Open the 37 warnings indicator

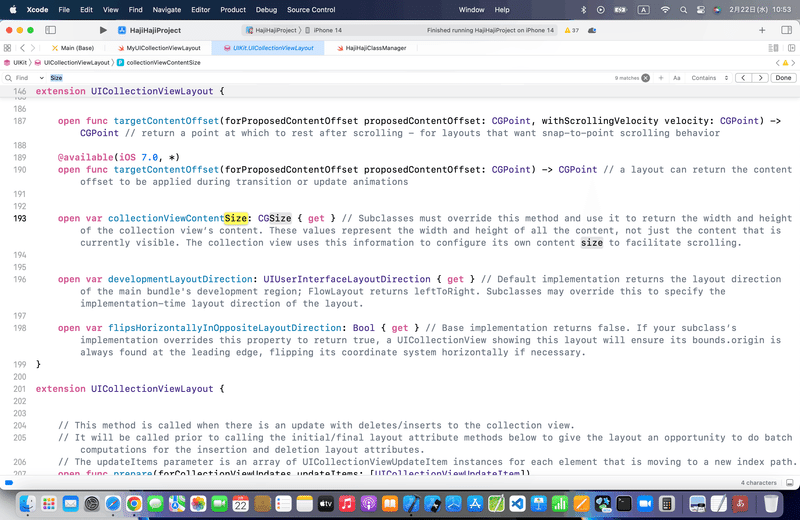pos(571,30)
